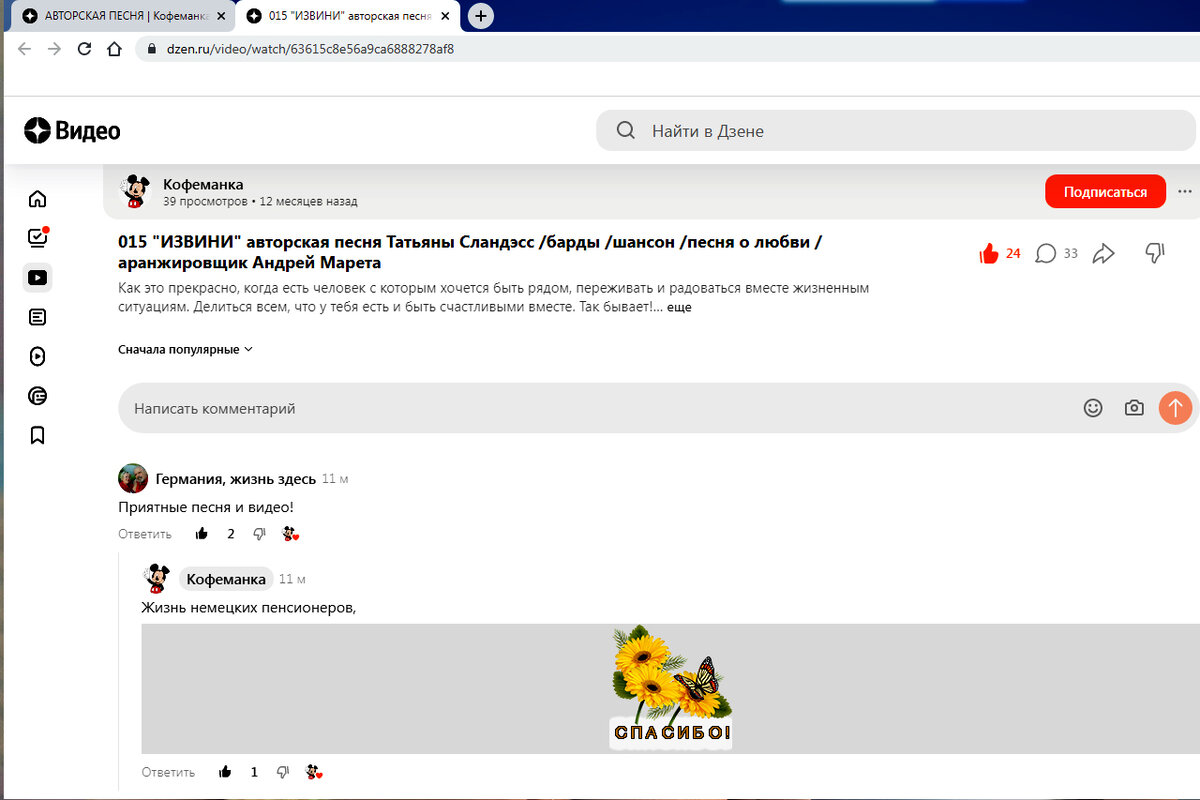
Task: Open Bookmarks icon in the sidebar
Action: coord(37,435)
